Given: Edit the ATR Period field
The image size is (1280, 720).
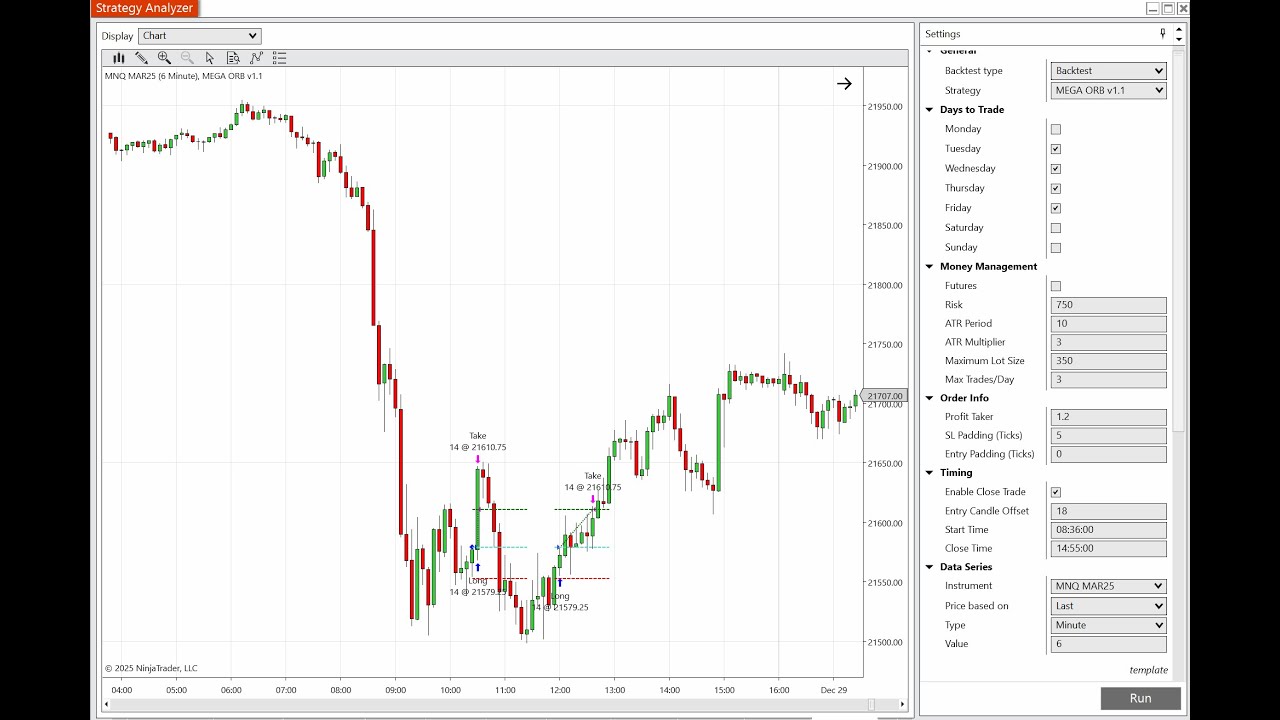Looking at the screenshot, I should (x=1109, y=324).
